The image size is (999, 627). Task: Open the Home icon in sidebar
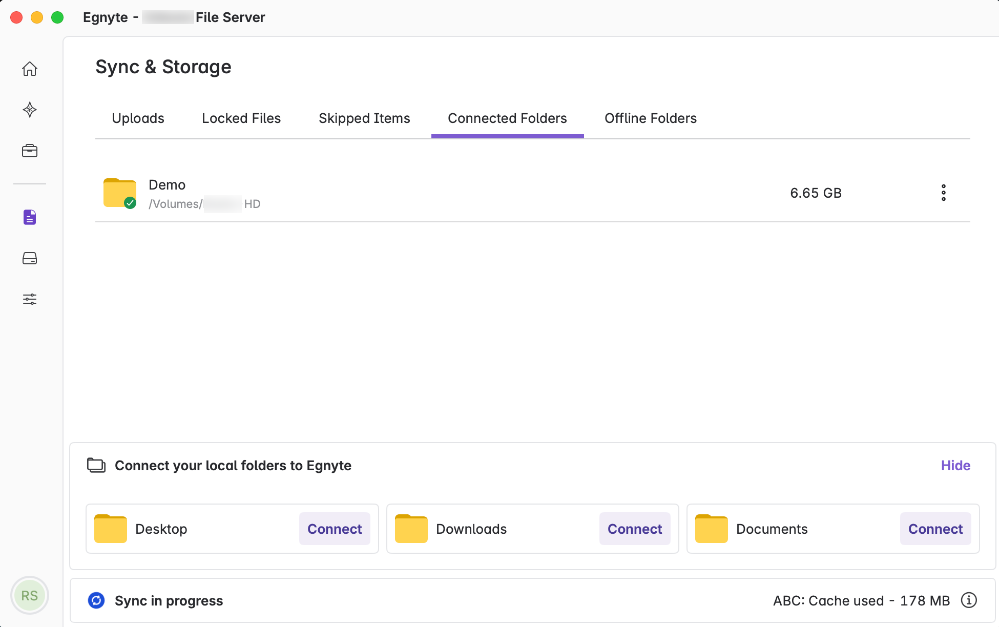point(29,69)
